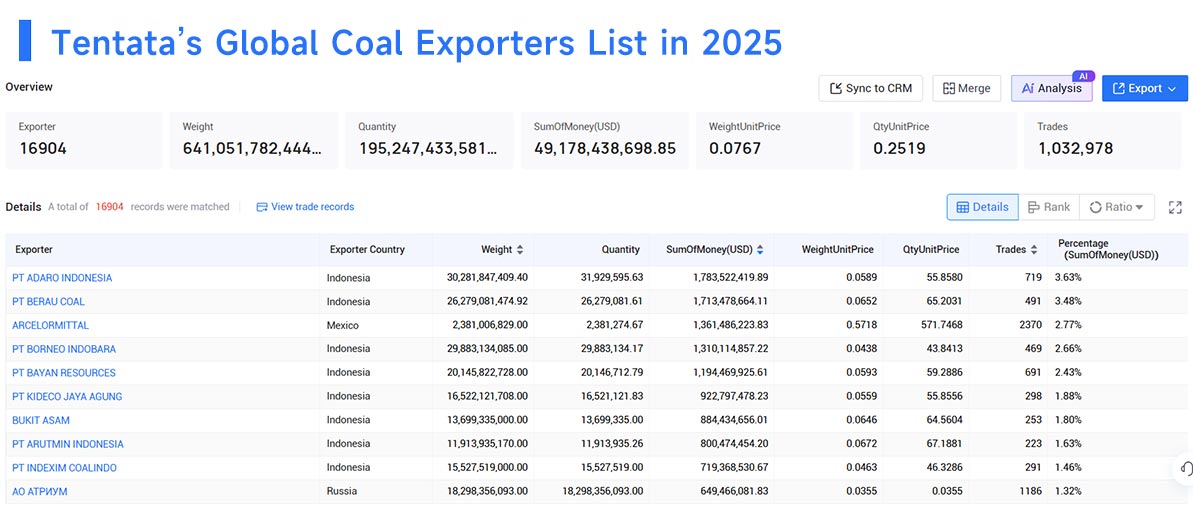This screenshot has width=1193, height=514.
Task: Select the WeightUnitPrice 0.0767 card
Action: 774,140
